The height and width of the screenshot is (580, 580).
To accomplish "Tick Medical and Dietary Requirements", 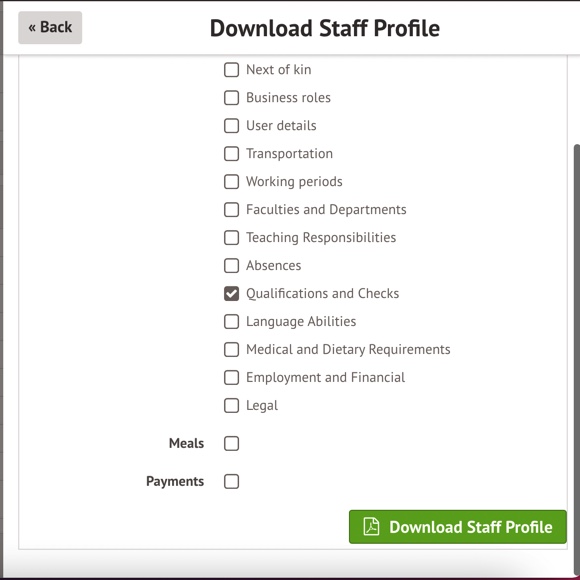I will coord(232,350).
